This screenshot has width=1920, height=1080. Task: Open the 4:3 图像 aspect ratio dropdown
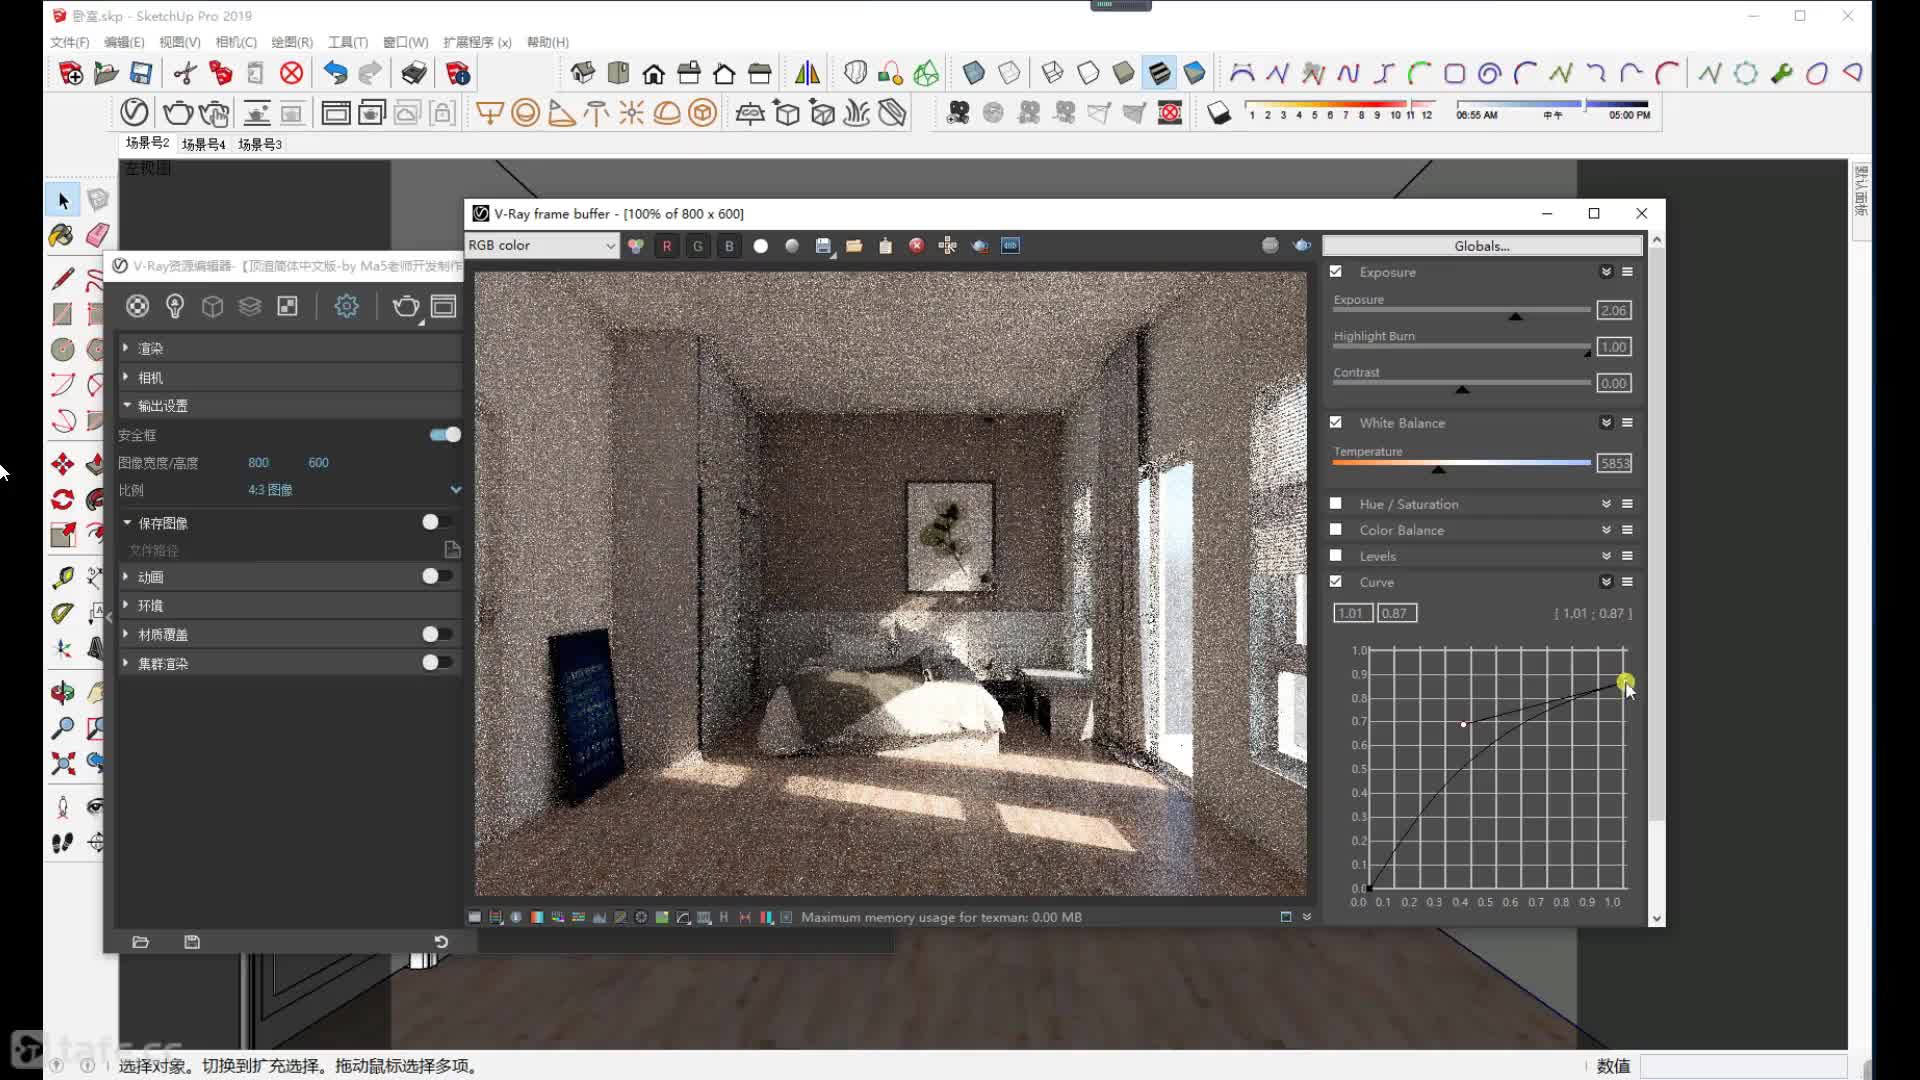(x=354, y=490)
